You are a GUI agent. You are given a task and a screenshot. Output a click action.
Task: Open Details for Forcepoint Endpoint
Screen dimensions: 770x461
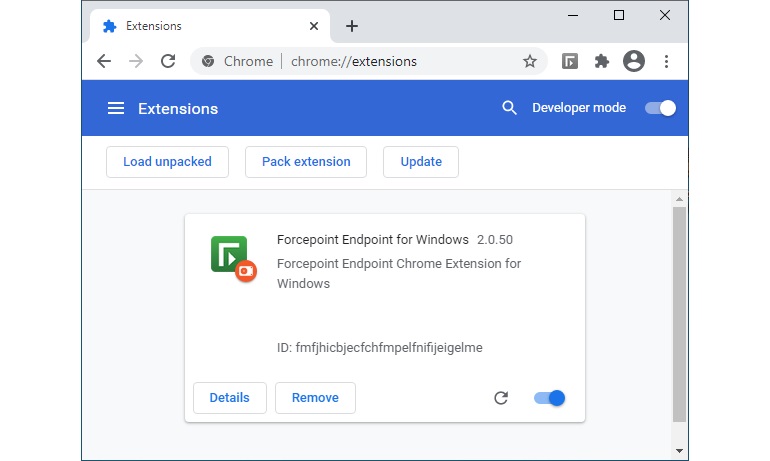[229, 398]
